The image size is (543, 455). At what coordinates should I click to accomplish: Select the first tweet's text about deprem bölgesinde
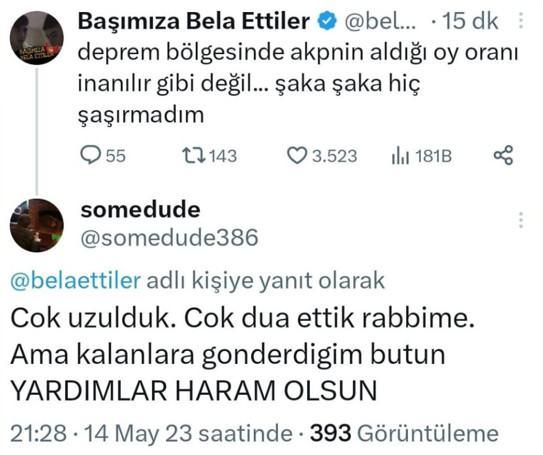(298, 83)
